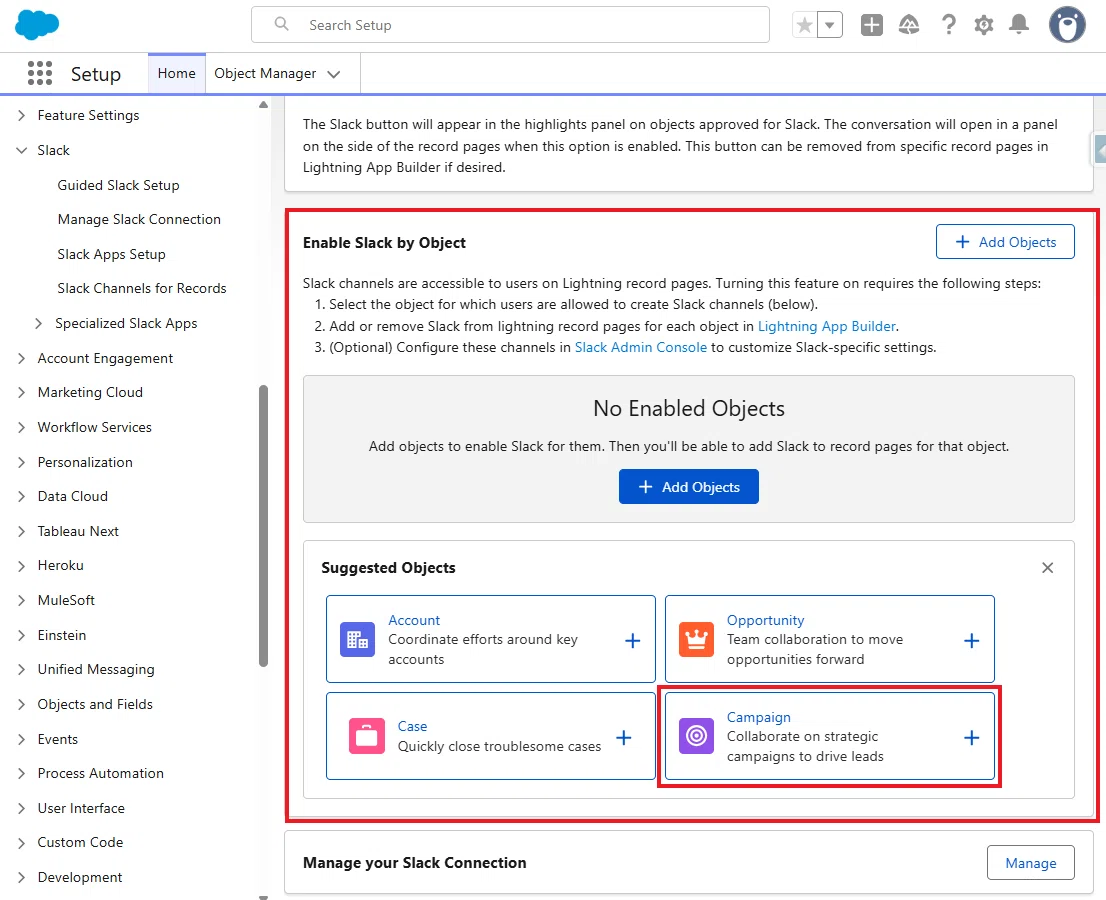Add the Opportunity object with plus
Viewport: 1106px width, 900px height.
coord(971,640)
